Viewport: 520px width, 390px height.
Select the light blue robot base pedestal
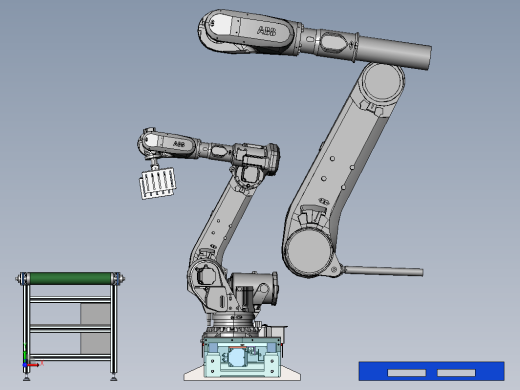coord(242,357)
